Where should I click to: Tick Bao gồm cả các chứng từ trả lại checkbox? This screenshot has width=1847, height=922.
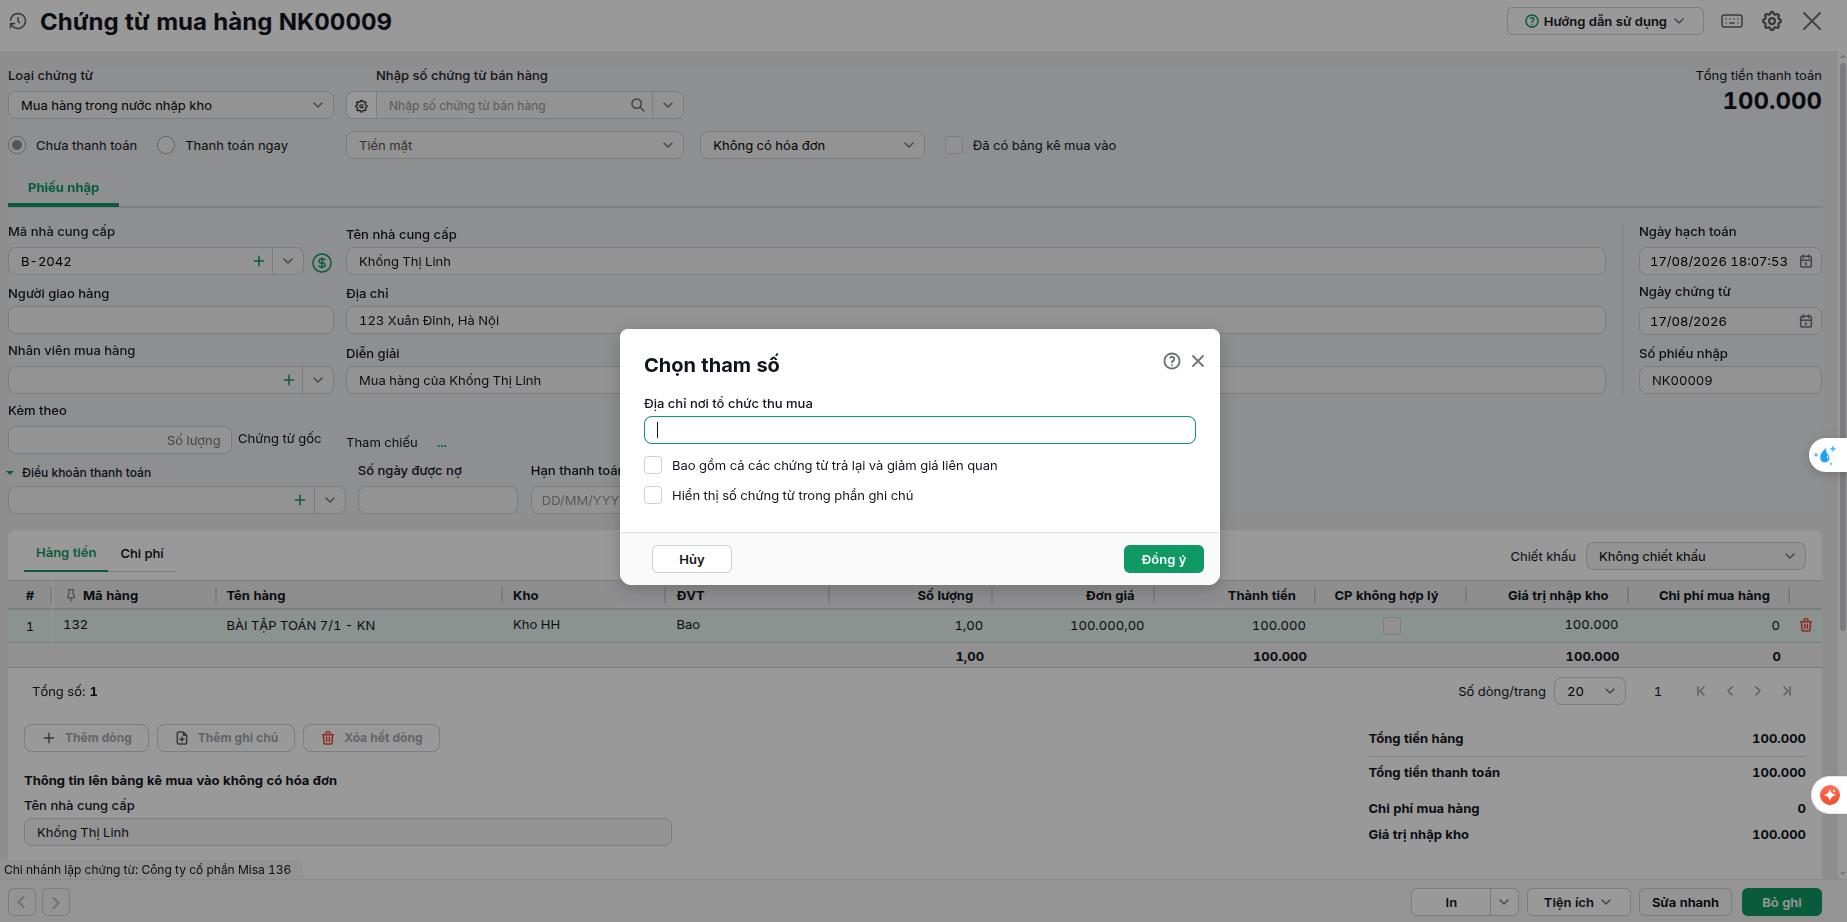coord(653,465)
